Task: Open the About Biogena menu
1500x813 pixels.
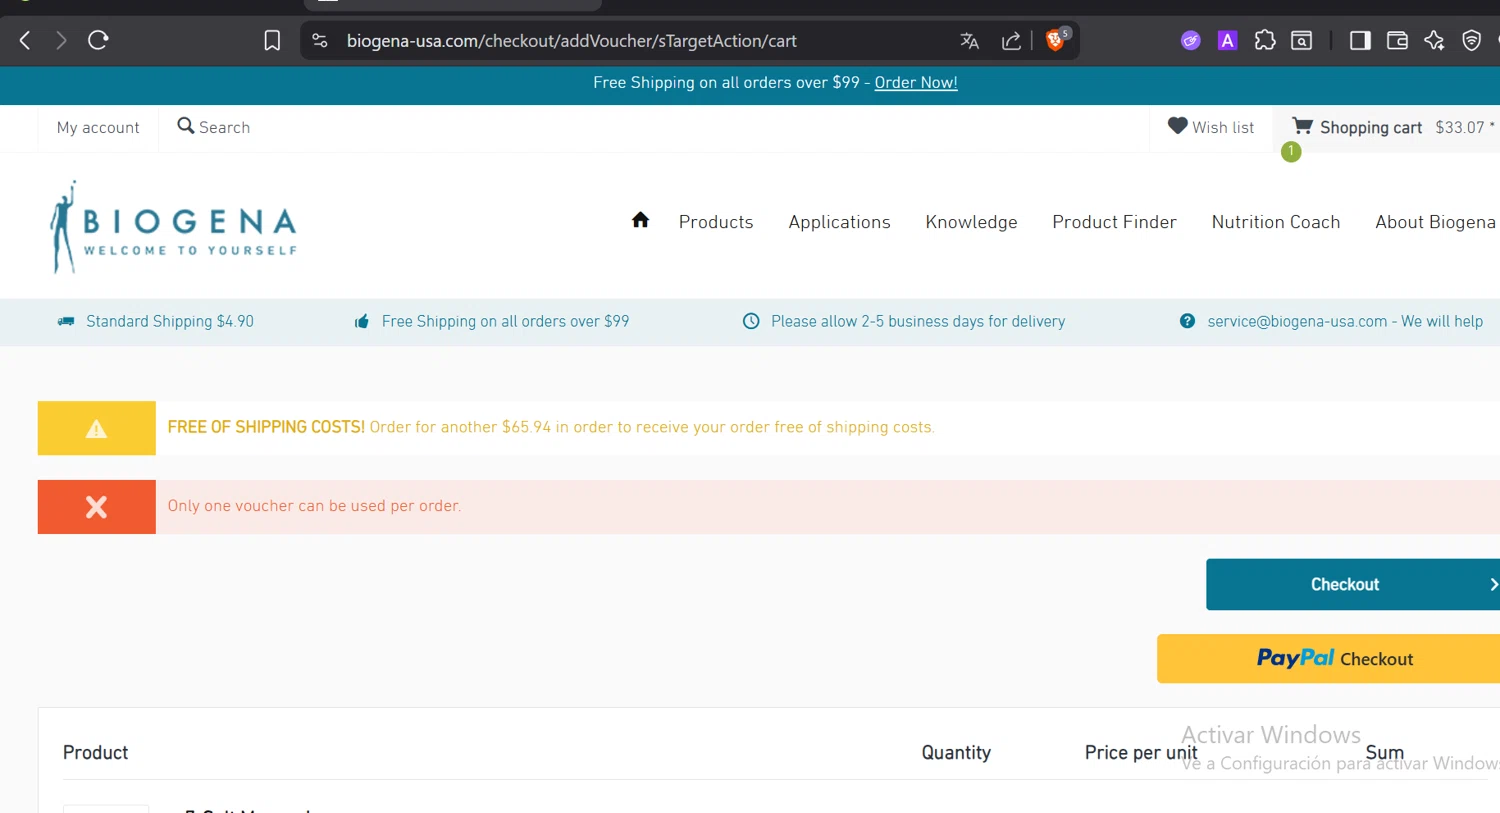Action: coord(1435,222)
